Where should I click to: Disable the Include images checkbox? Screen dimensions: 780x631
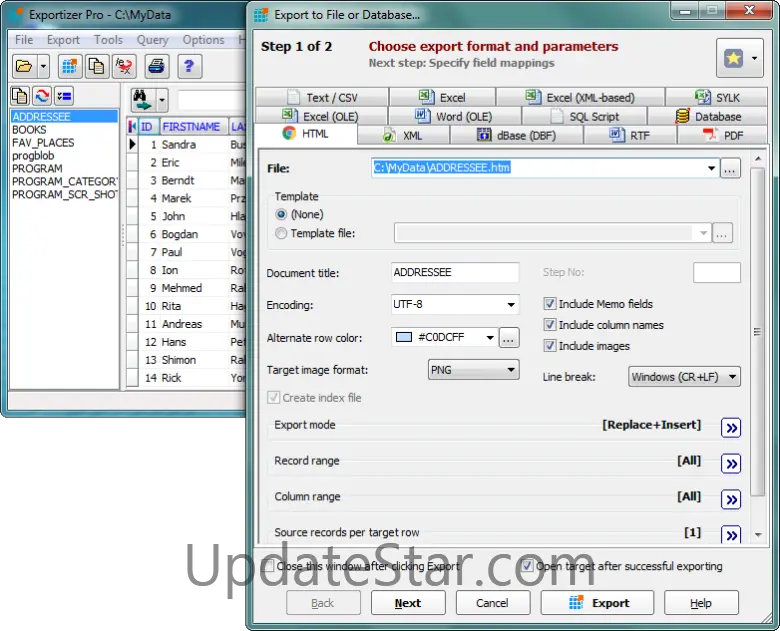[x=550, y=346]
